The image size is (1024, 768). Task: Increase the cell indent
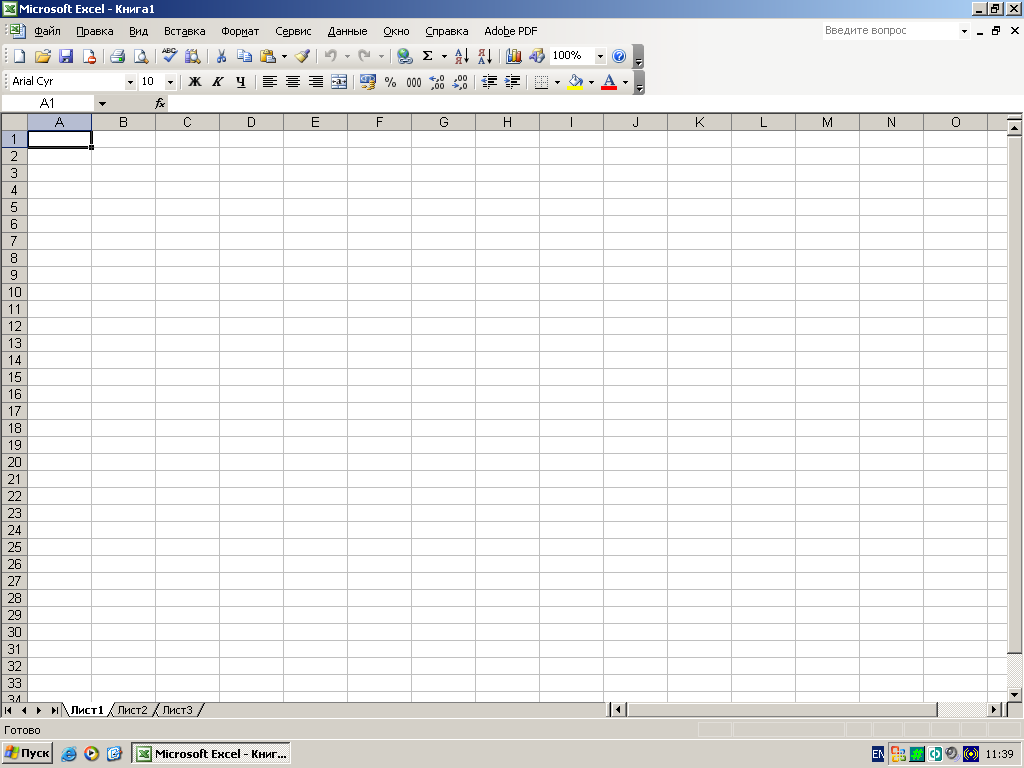click(x=513, y=82)
